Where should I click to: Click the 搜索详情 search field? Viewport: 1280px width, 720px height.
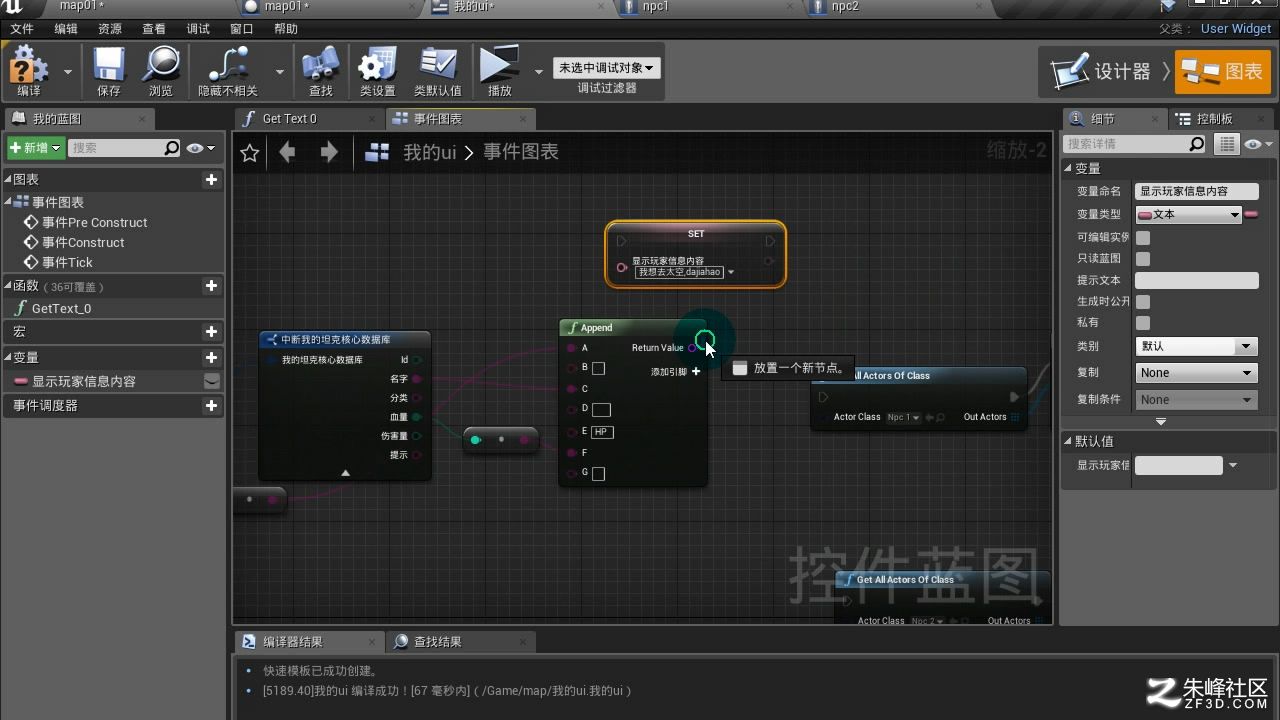pyautogui.click(x=1135, y=144)
